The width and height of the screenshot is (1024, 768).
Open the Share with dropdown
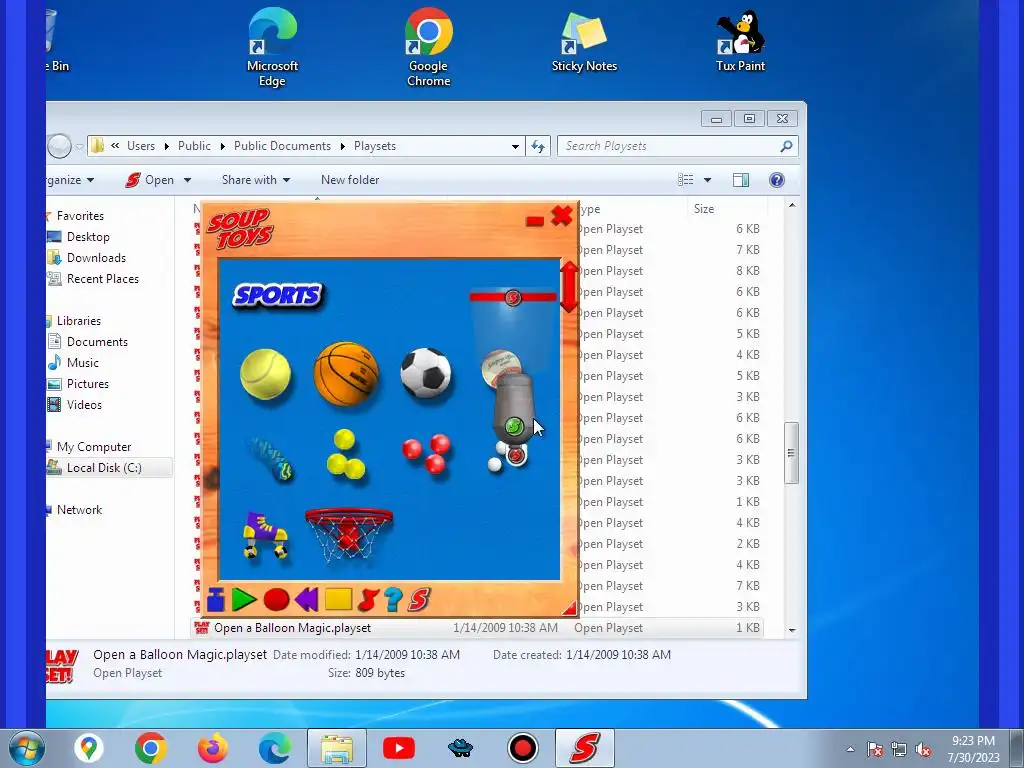pyautogui.click(x=256, y=180)
